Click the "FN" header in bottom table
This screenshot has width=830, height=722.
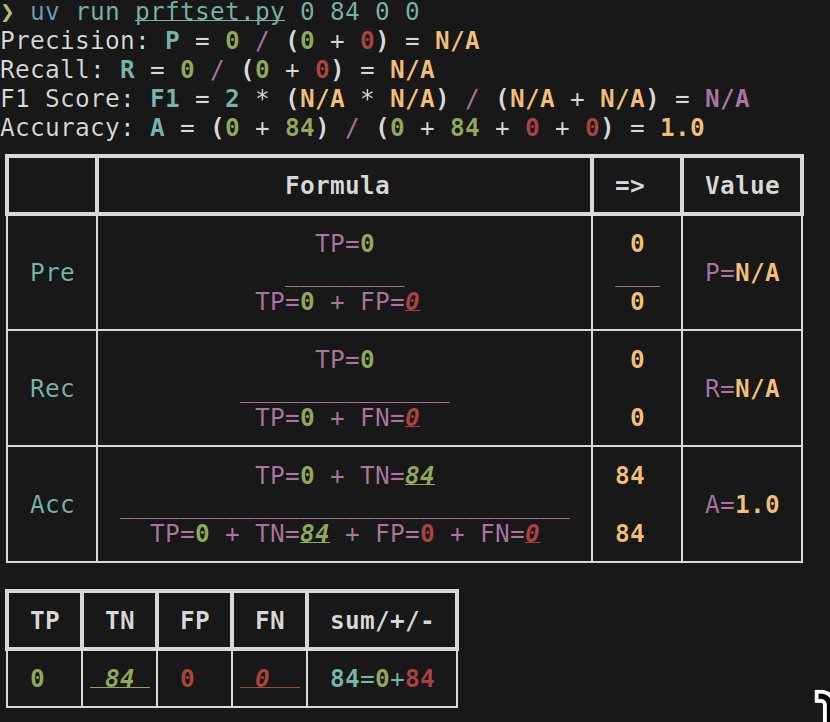click(270, 620)
